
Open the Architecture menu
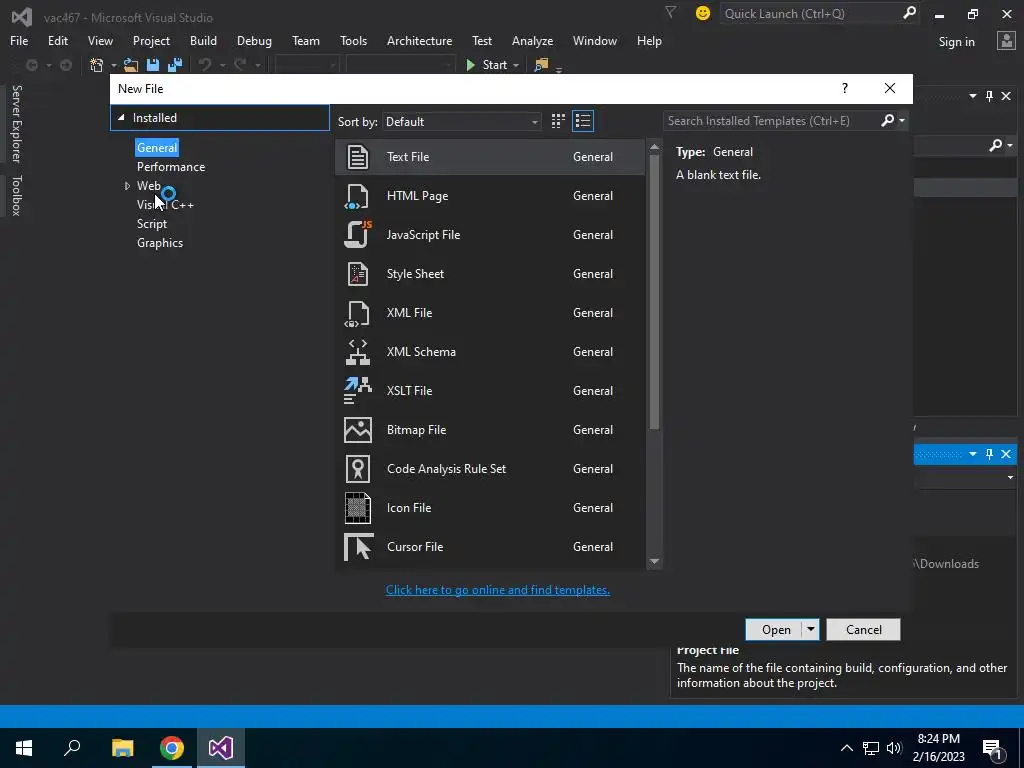point(419,40)
